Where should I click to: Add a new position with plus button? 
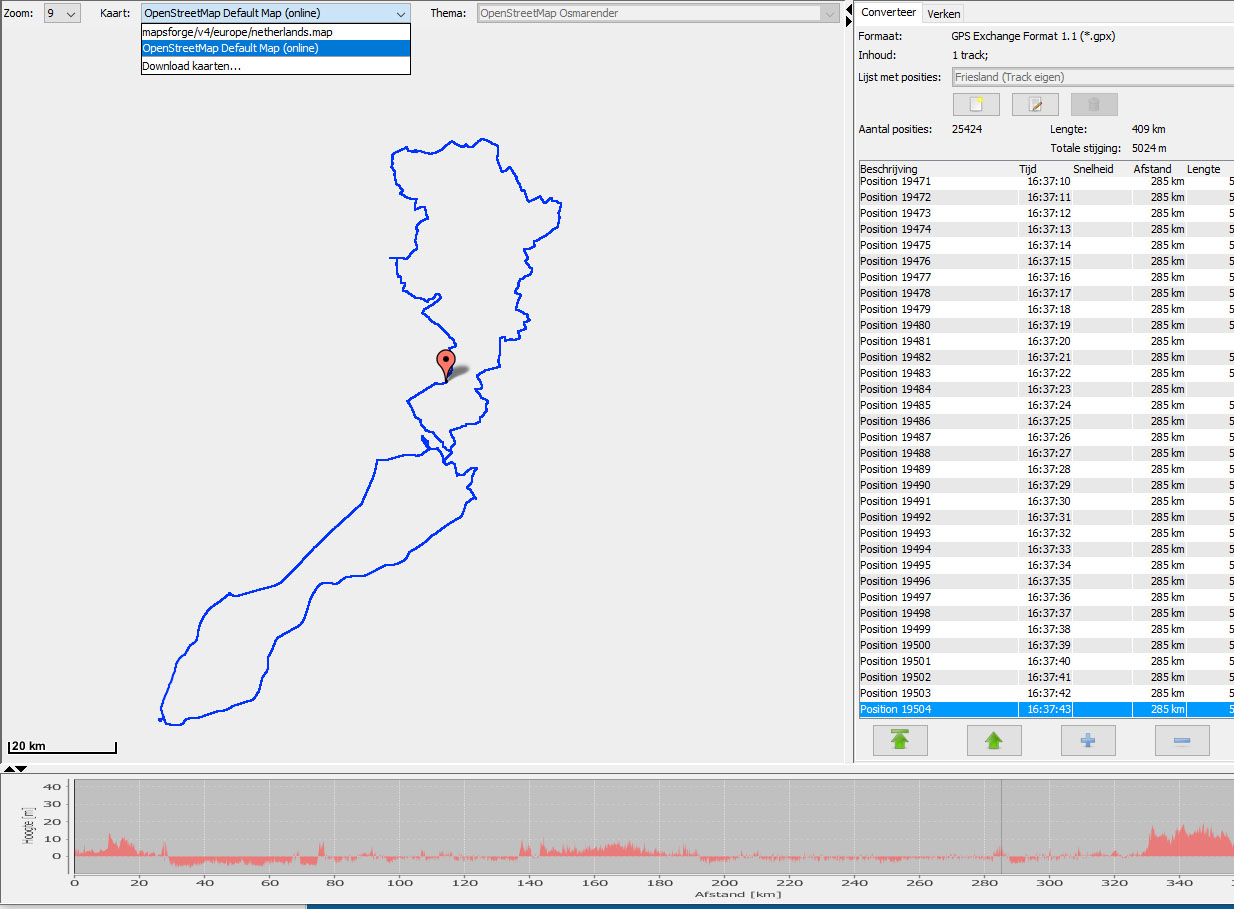click(1088, 740)
